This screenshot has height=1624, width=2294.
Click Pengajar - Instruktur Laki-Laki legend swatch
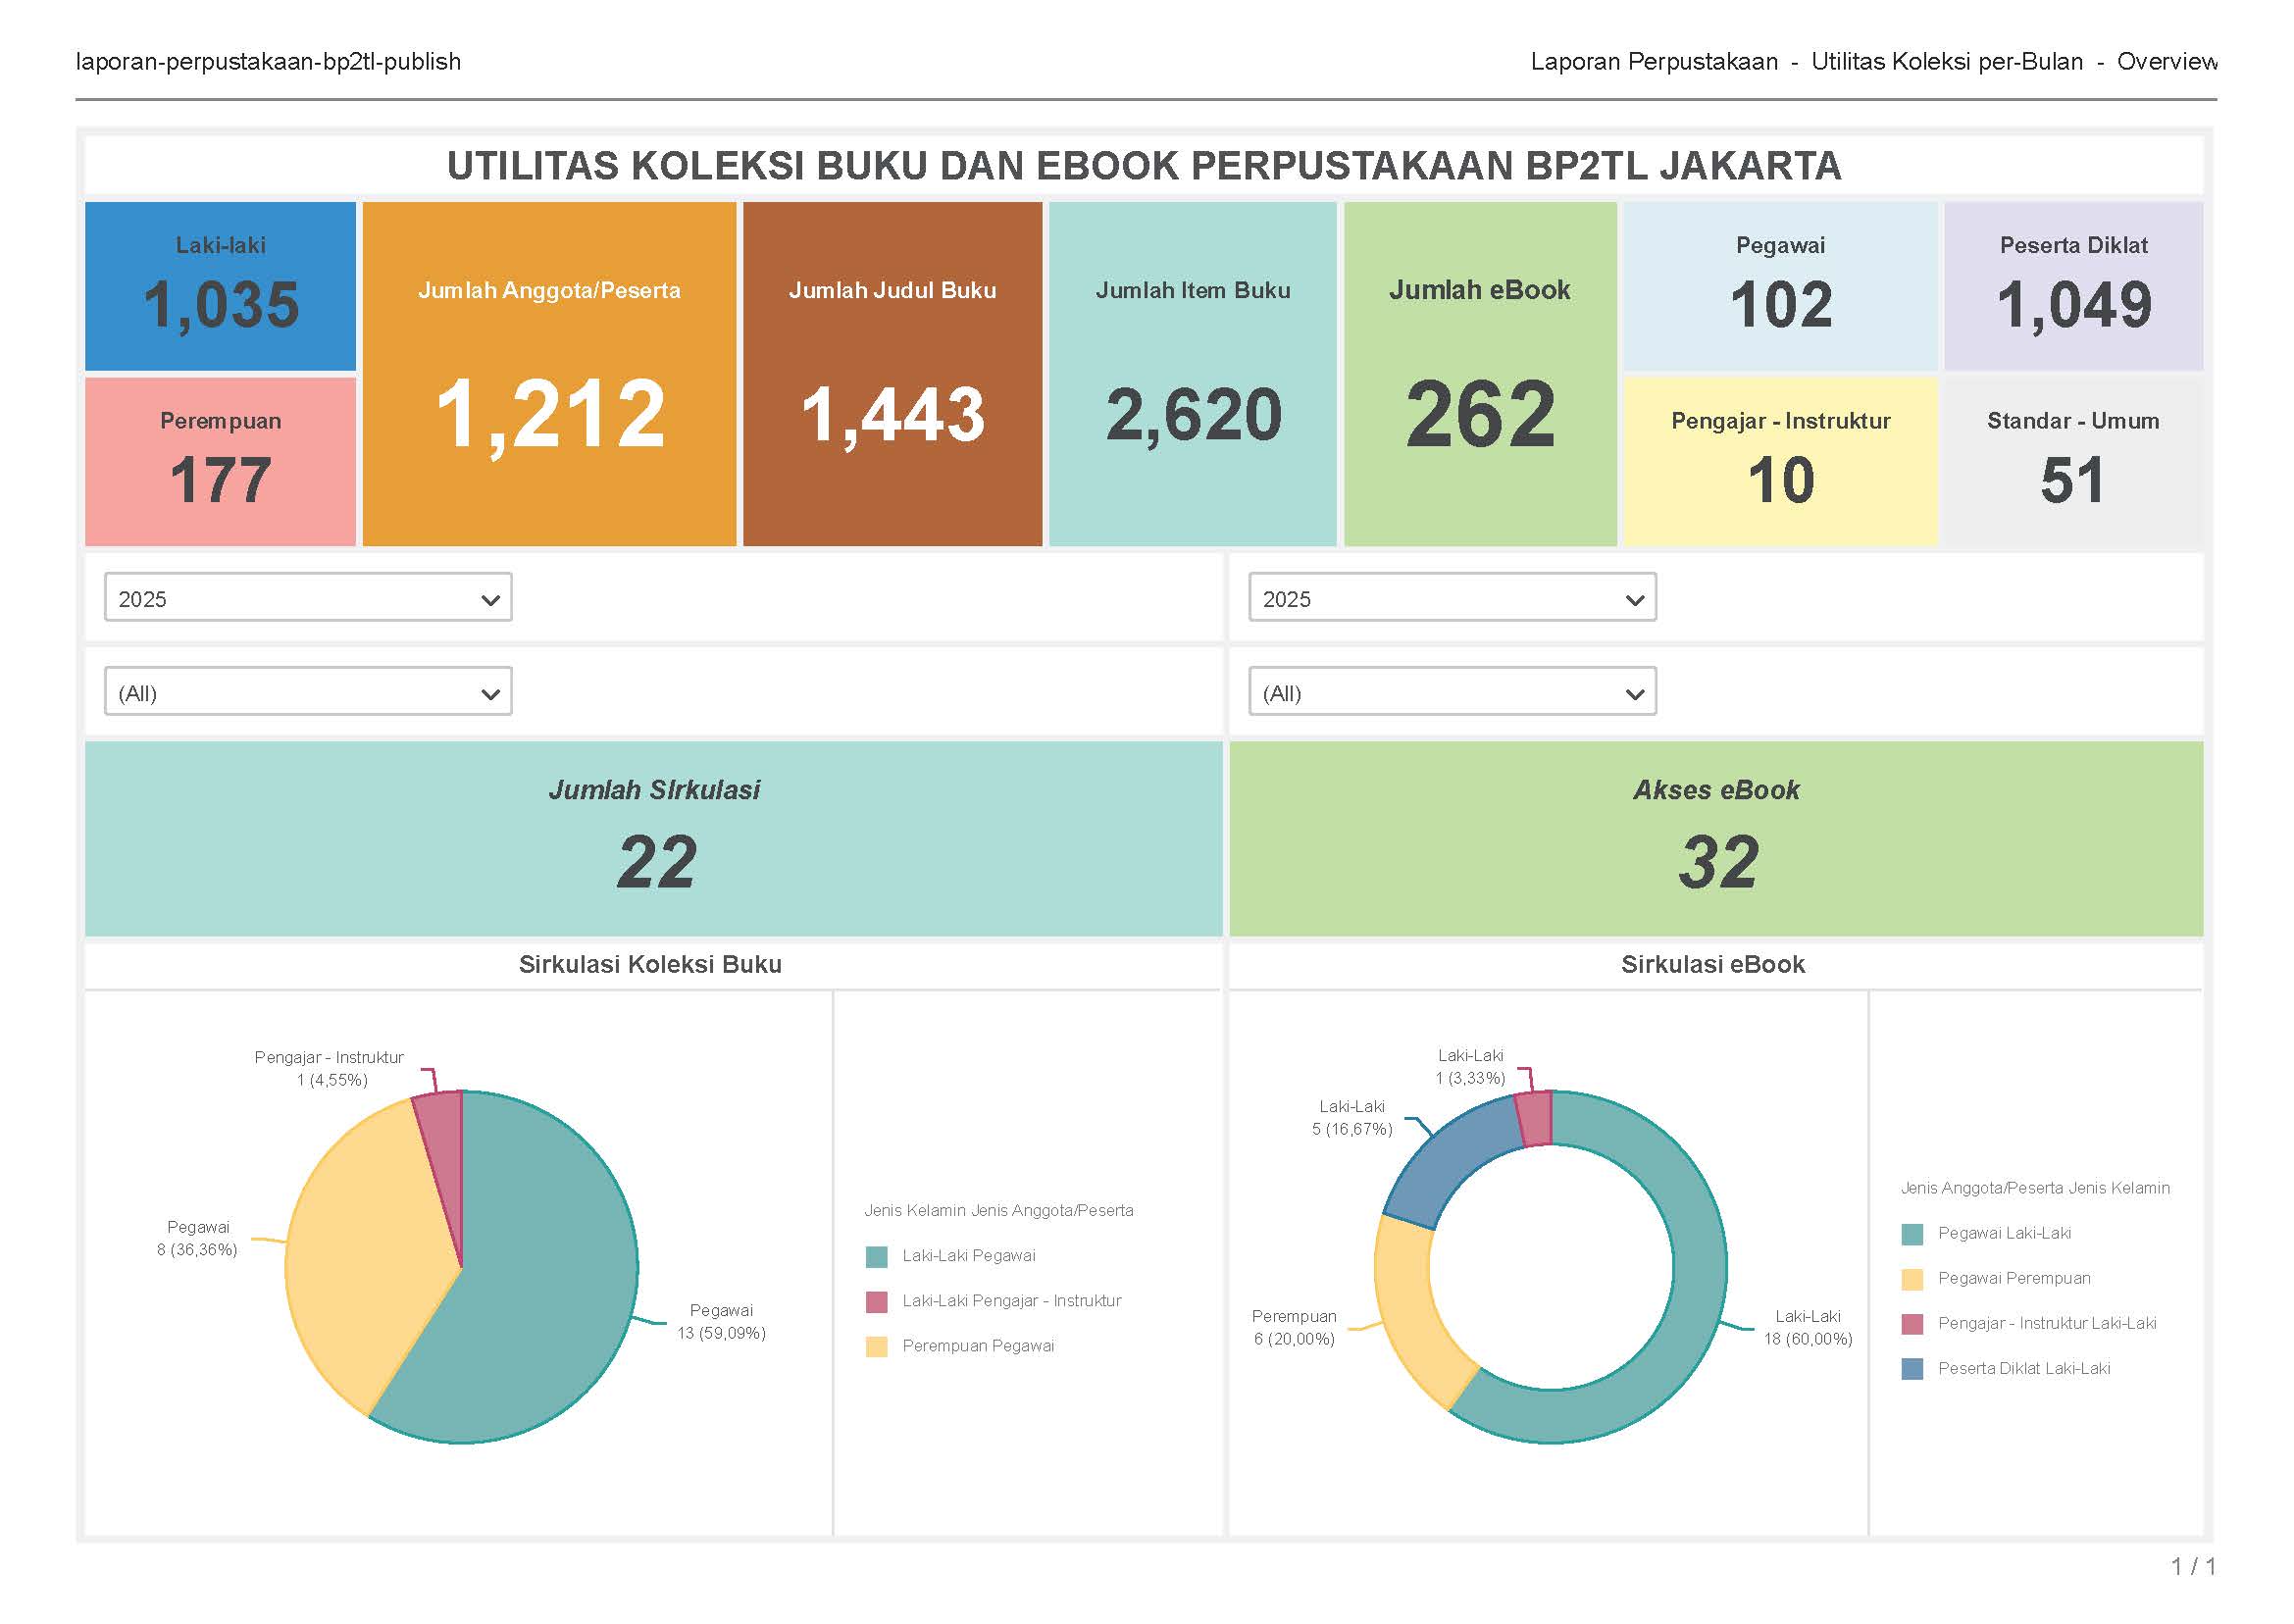pyautogui.click(x=1911, y=1324)
